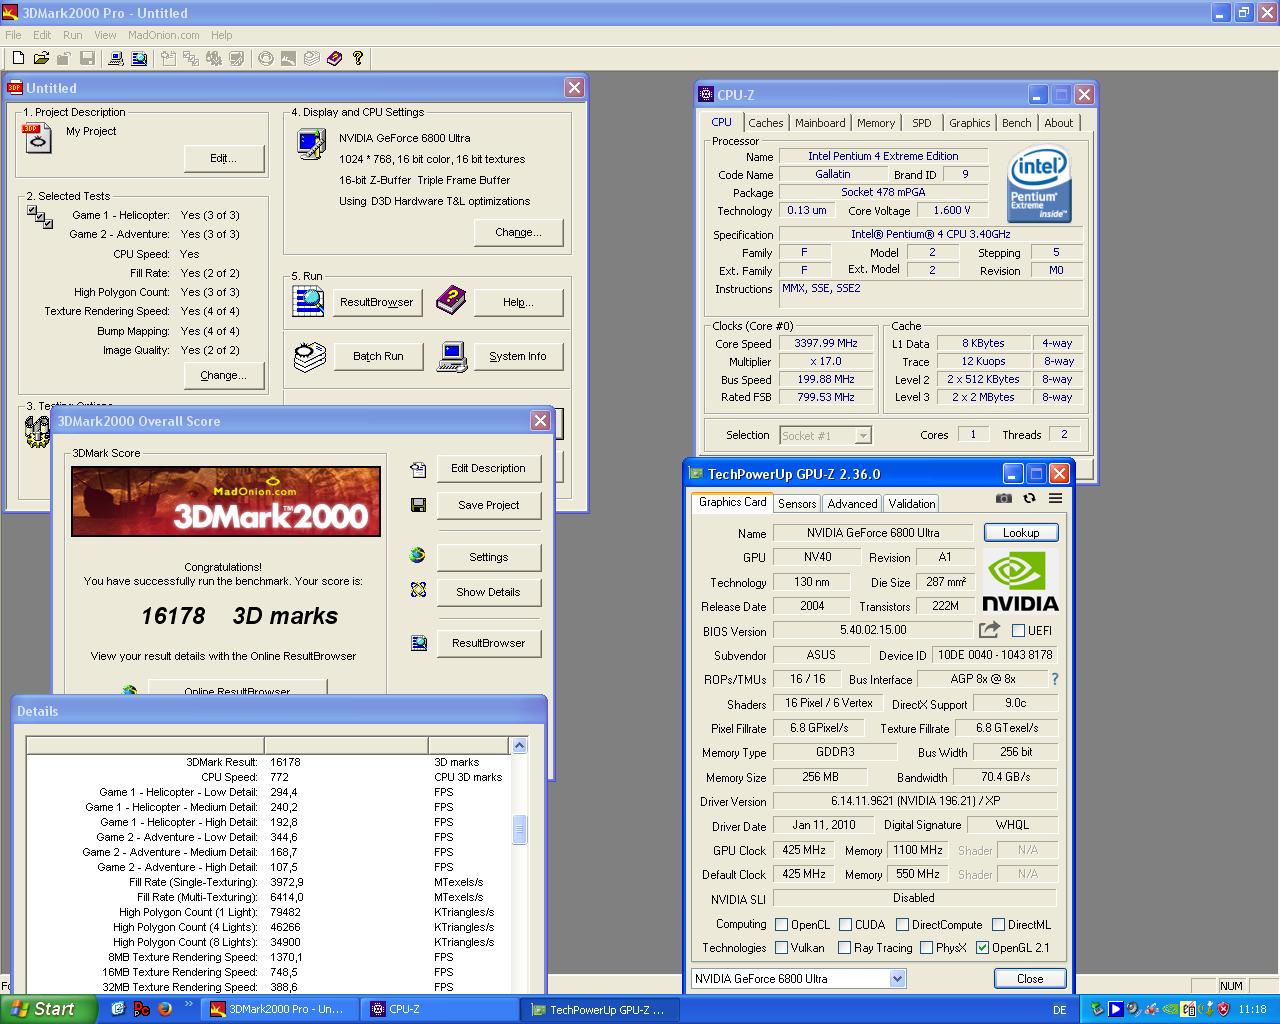The height and width of the screenshot is (1024, 1280).
Task: Open the File menu
Action: [x=13, y=35]
